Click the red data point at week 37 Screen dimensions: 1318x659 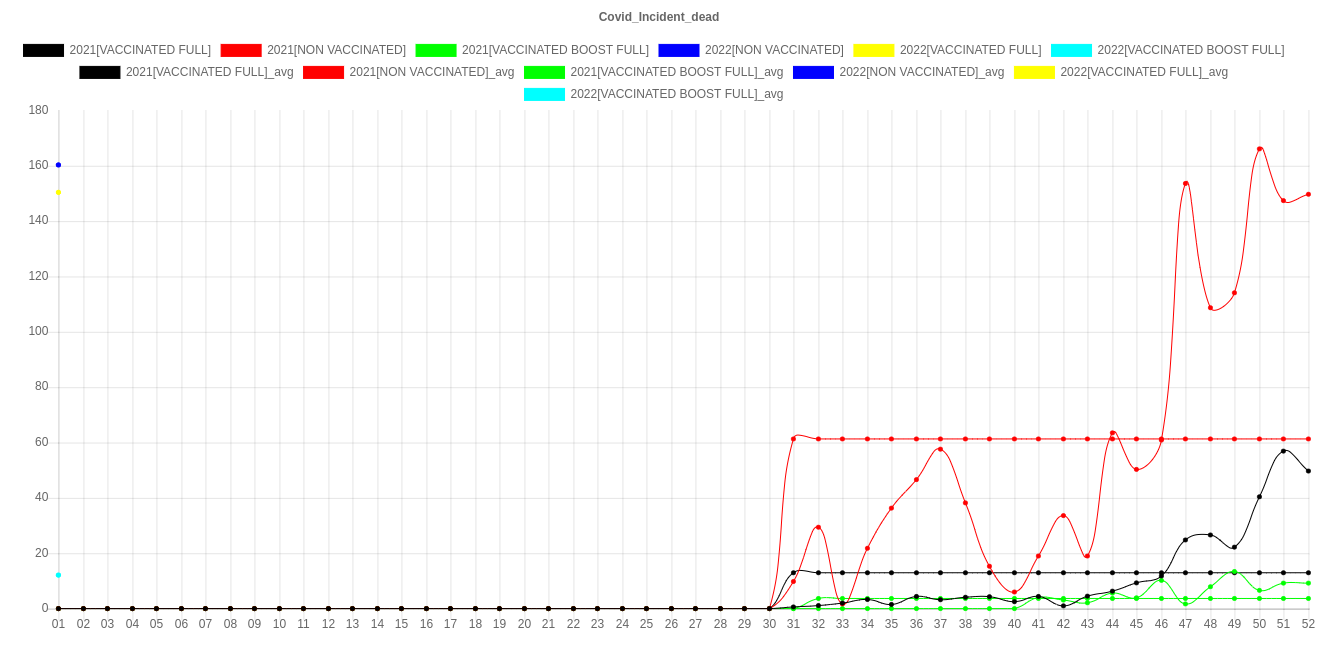[940, 449]
